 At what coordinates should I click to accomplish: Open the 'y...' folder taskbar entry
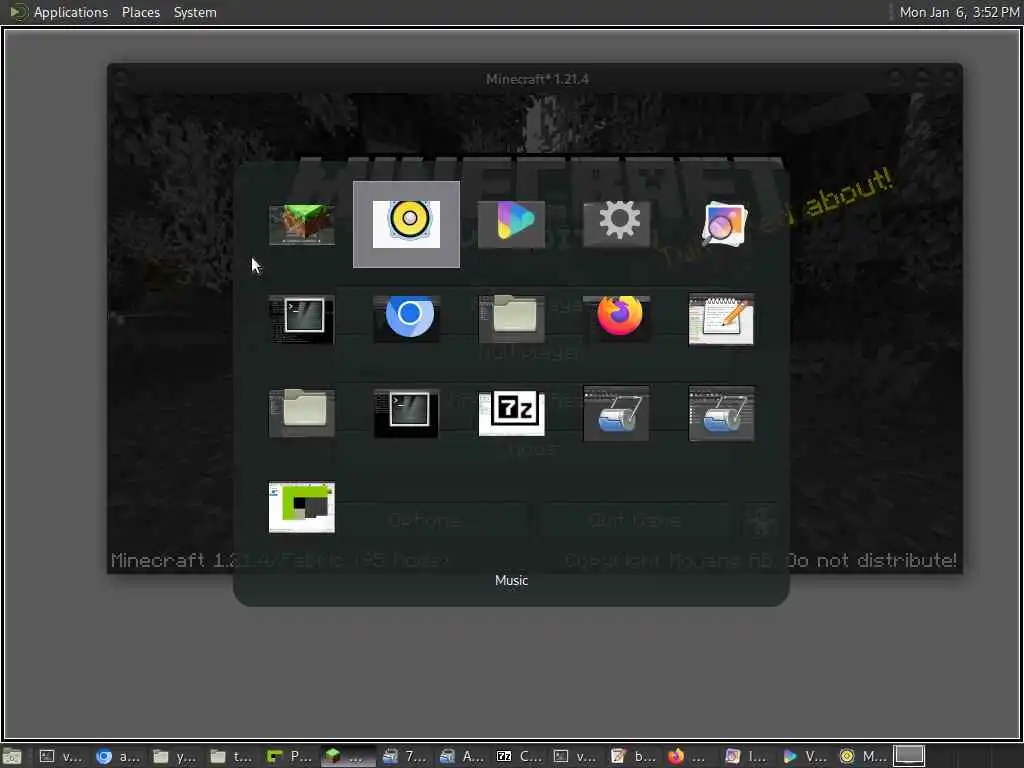point(174,756)
